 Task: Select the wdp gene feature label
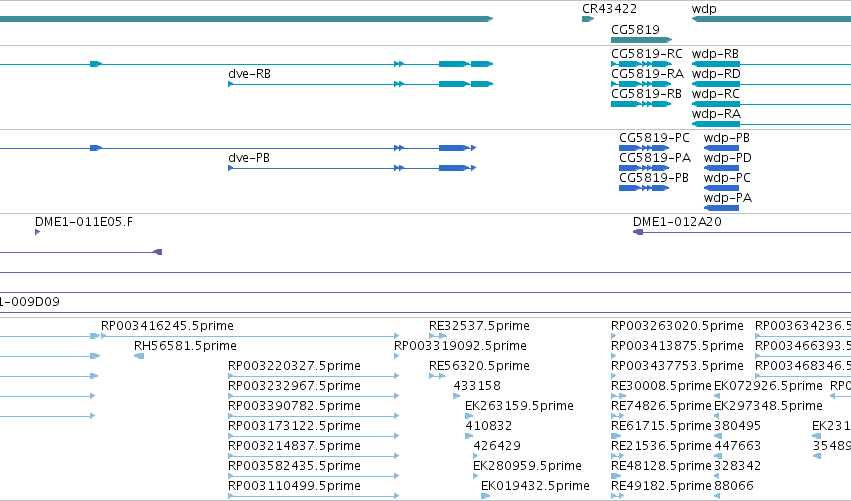click(704, 9)
